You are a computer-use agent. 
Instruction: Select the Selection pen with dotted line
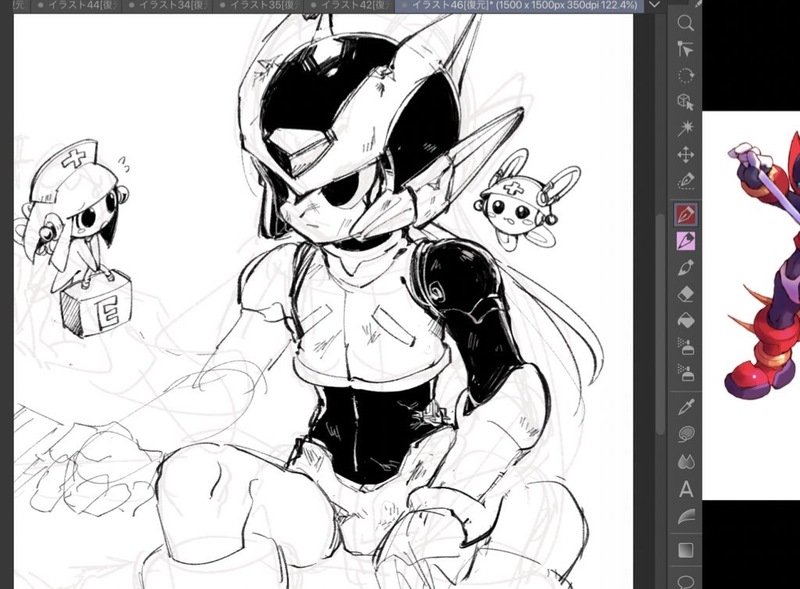coord(686,181)
